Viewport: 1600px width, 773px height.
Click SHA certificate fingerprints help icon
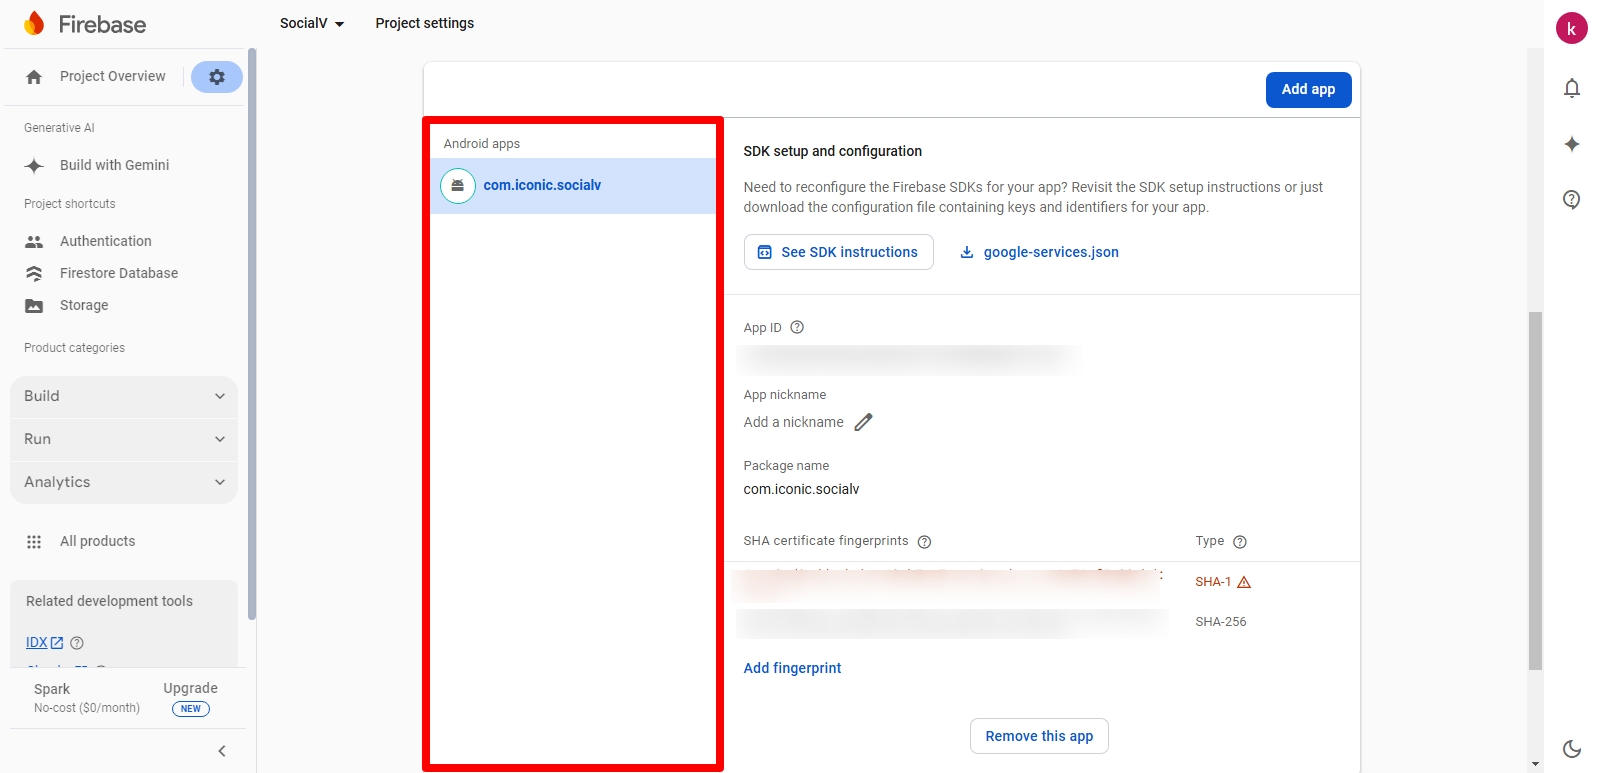click(924, 542)
